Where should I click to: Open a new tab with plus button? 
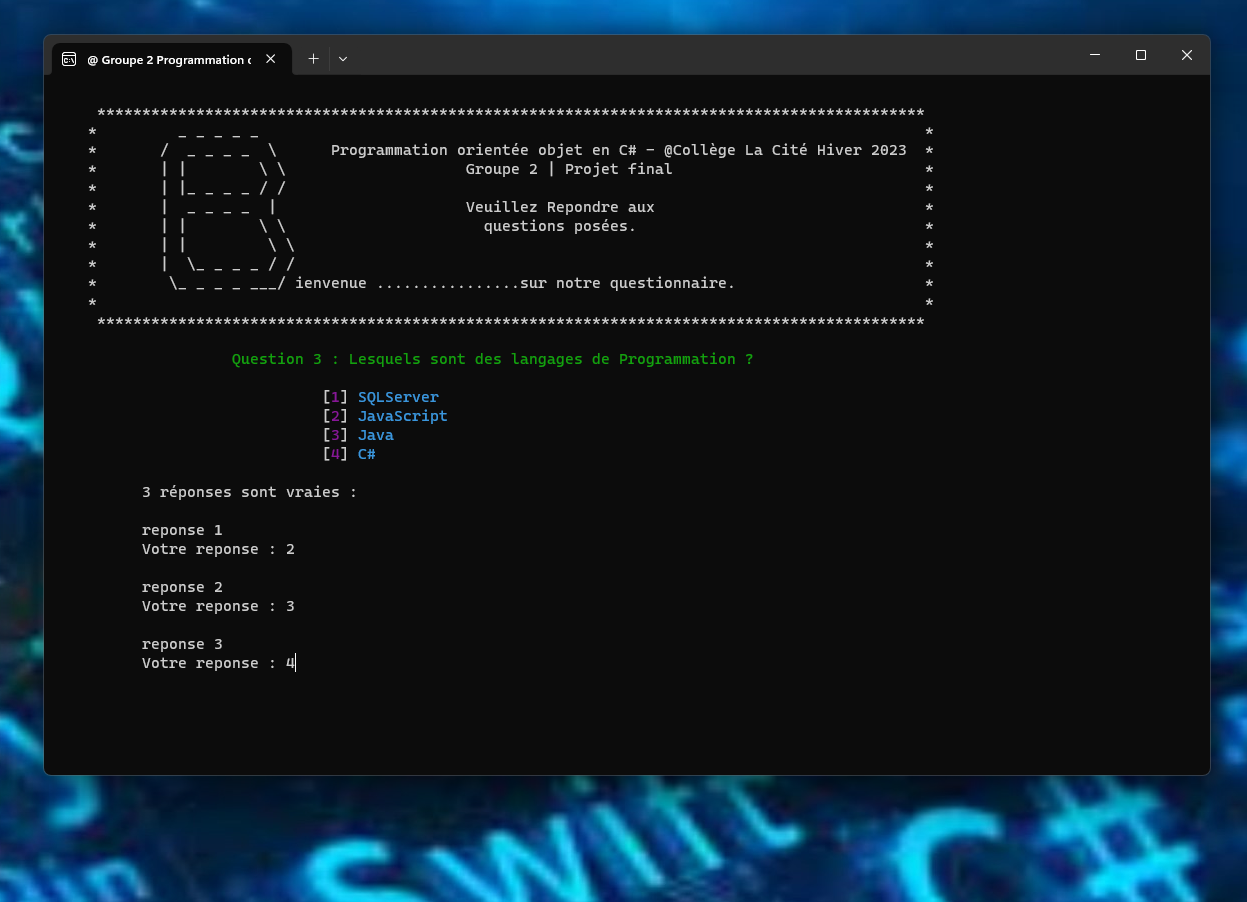pyautogui.click(x=313, y=59)
